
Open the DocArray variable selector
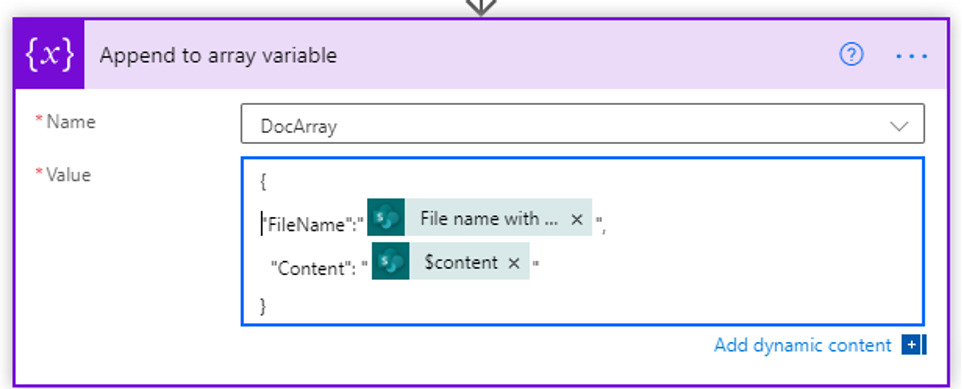coord(582,123)
